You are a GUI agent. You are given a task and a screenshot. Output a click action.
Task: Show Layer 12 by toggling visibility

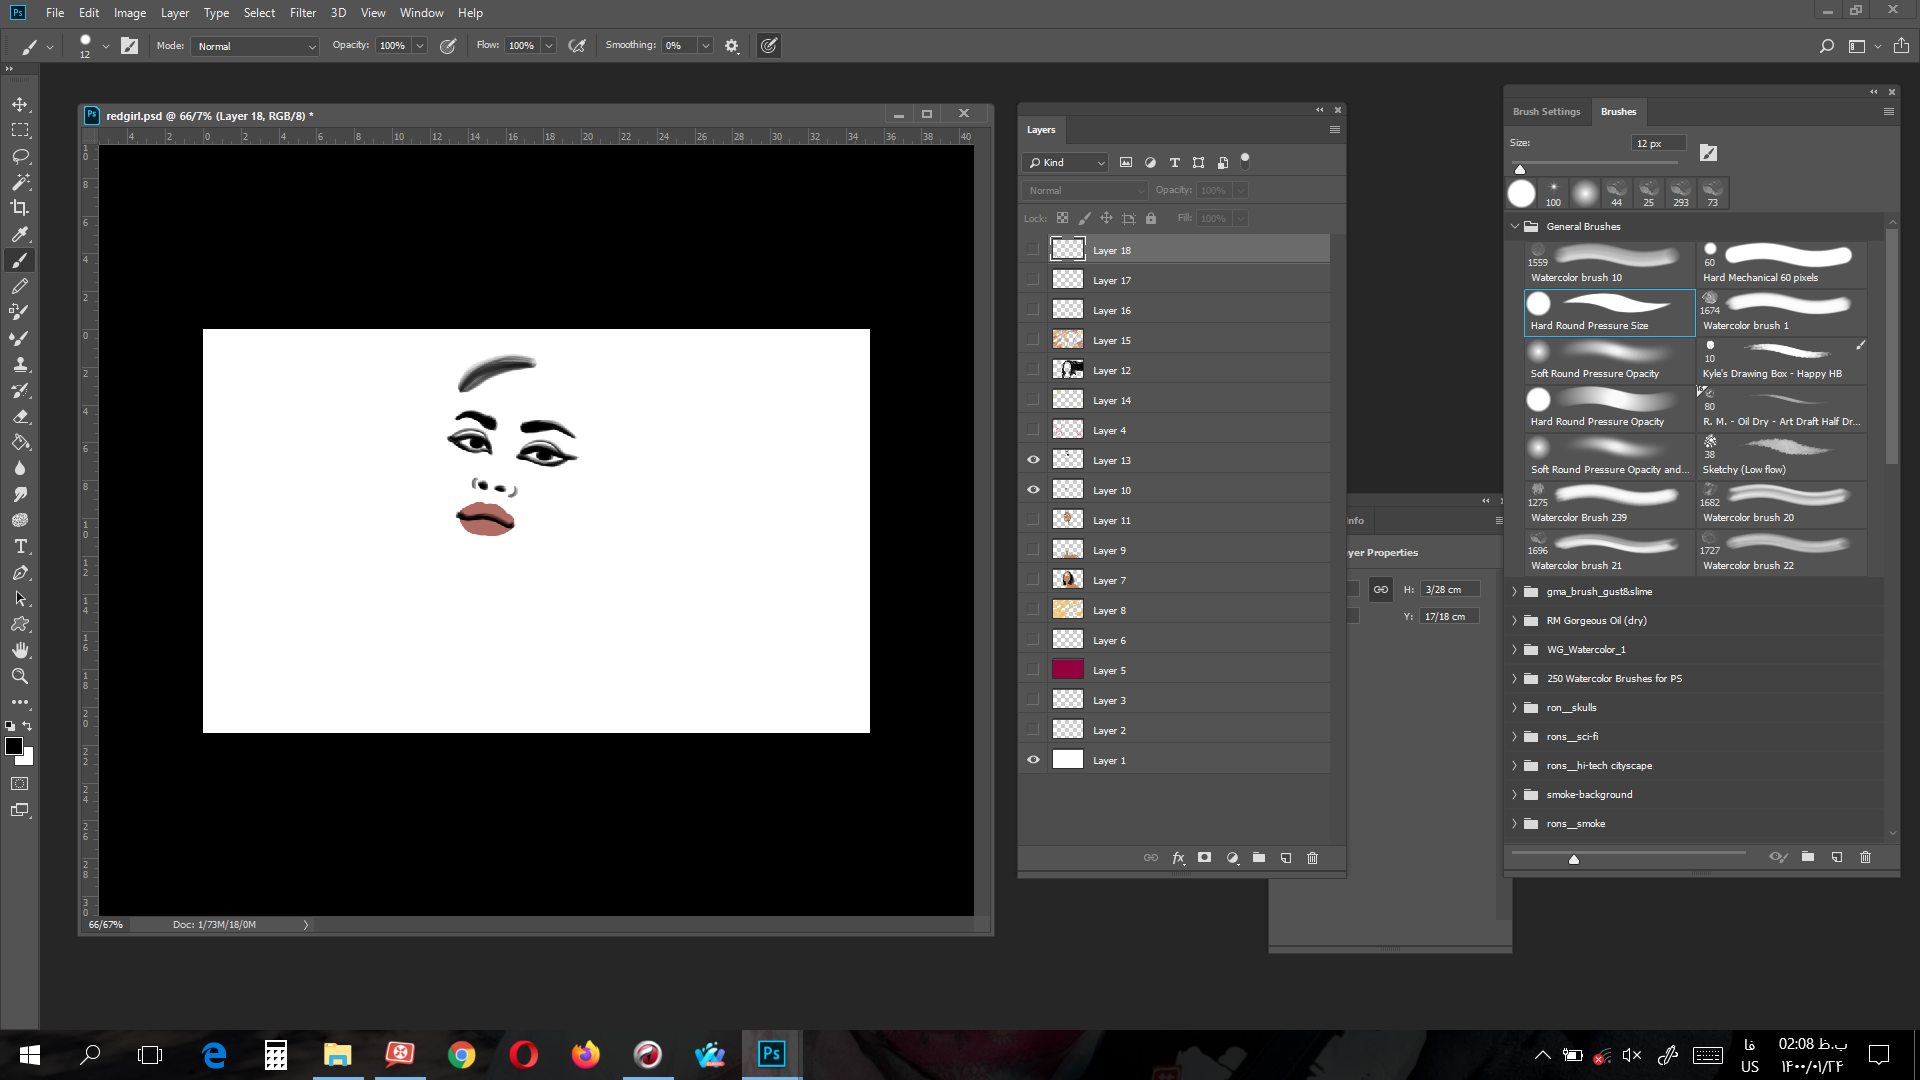tap(1033, 370)
